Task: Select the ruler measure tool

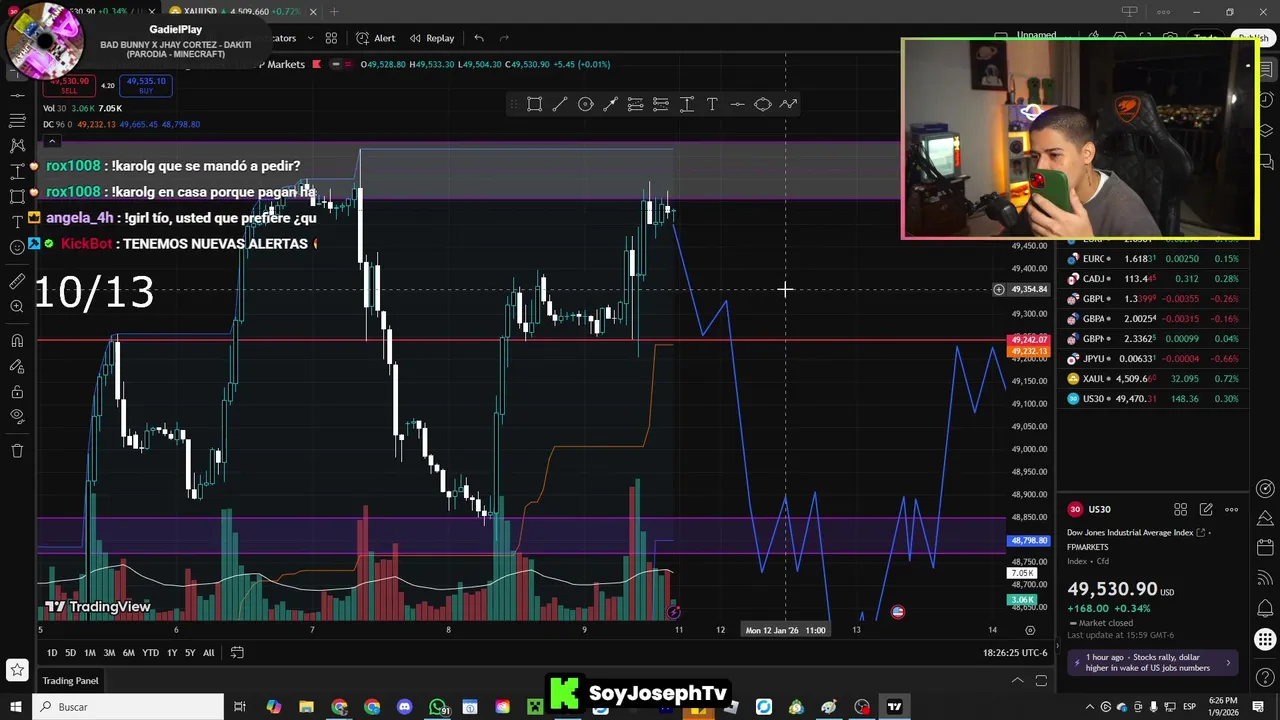Action: pyautogui.click(x=17, y=282)
